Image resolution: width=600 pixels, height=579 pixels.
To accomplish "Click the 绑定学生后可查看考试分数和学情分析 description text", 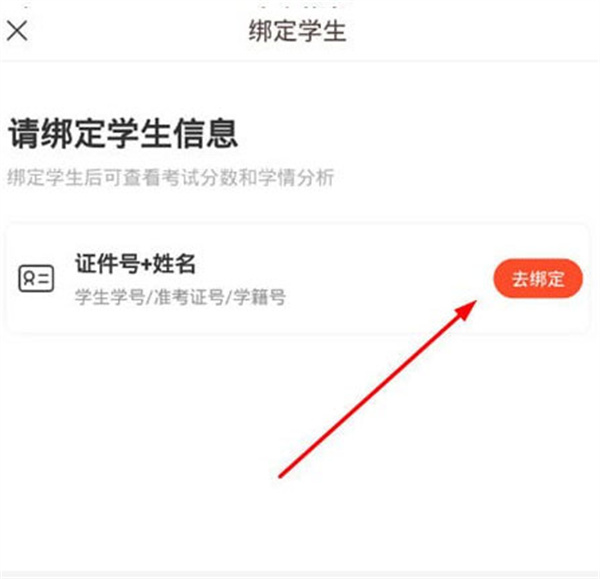I will click(171, 177).
